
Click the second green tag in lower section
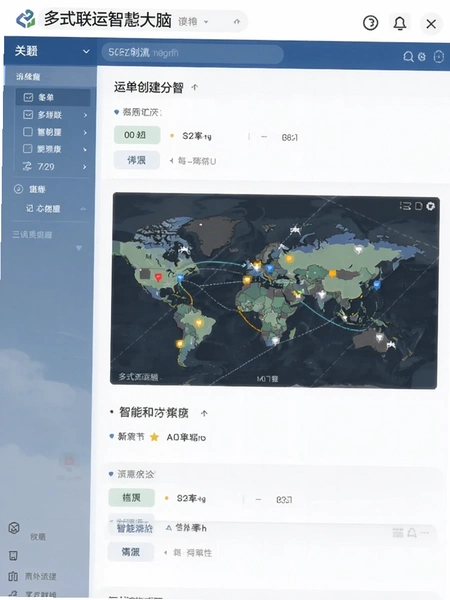click(132, 497)
